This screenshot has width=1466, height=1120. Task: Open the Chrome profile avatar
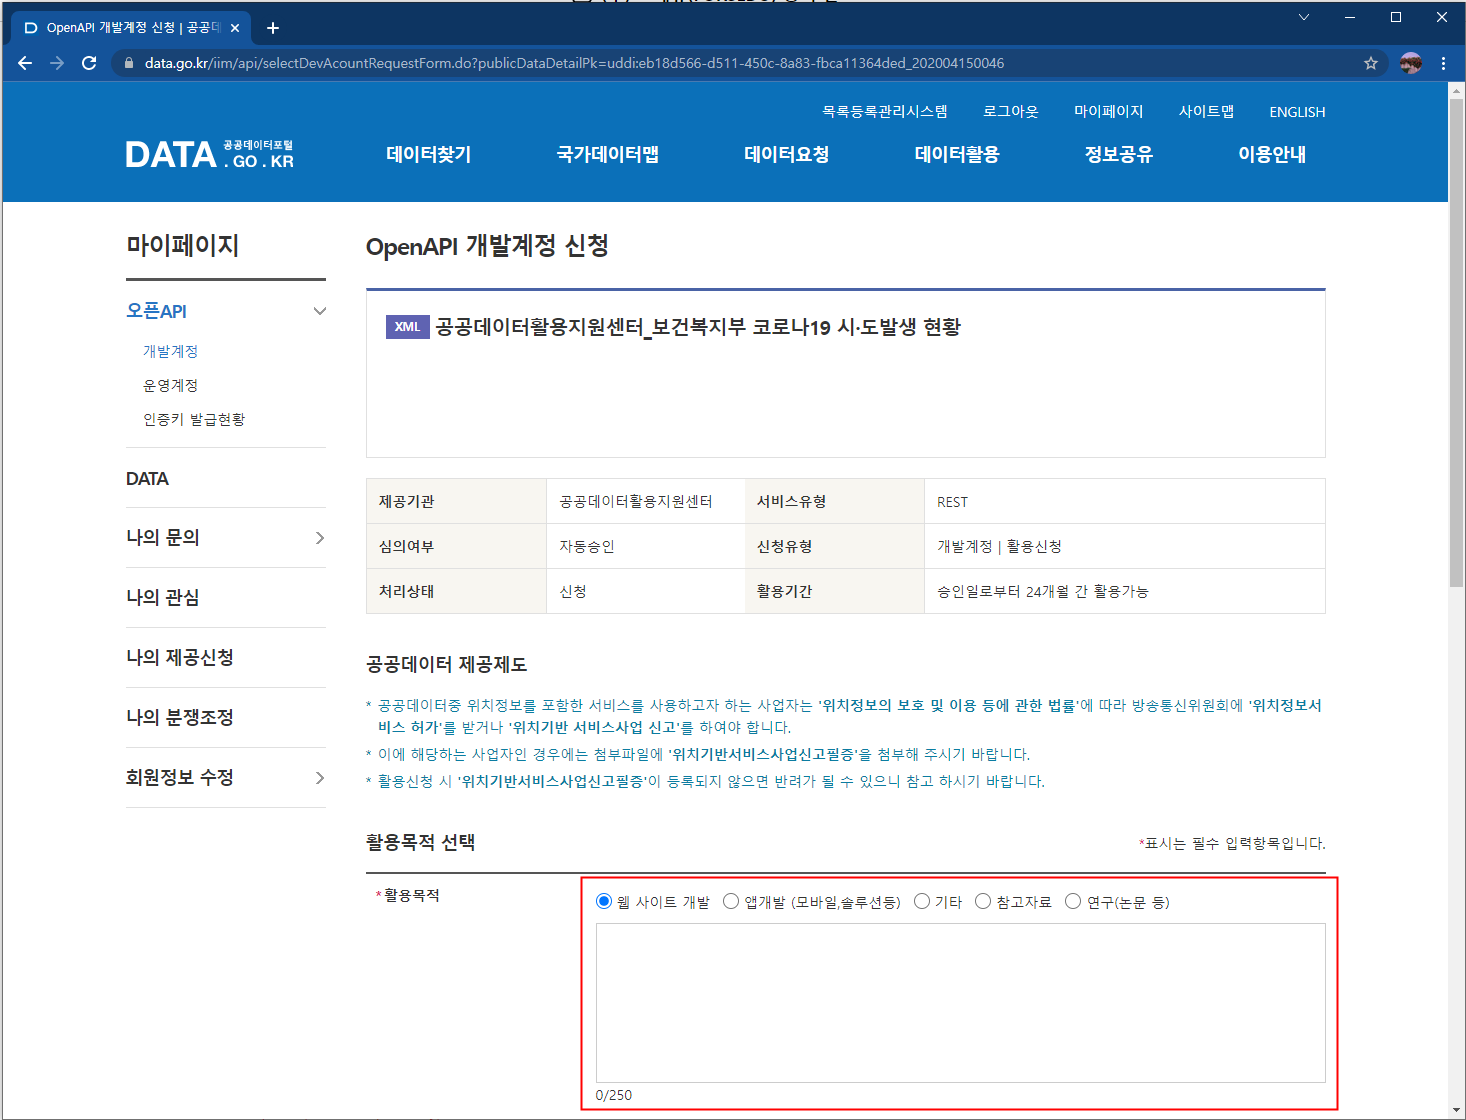click(1411, 63)
